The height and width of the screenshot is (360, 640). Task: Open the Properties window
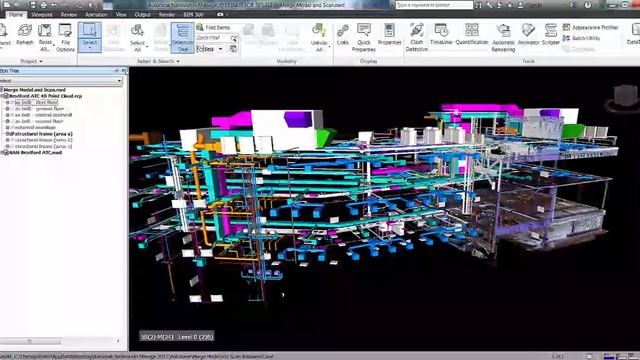389,34
